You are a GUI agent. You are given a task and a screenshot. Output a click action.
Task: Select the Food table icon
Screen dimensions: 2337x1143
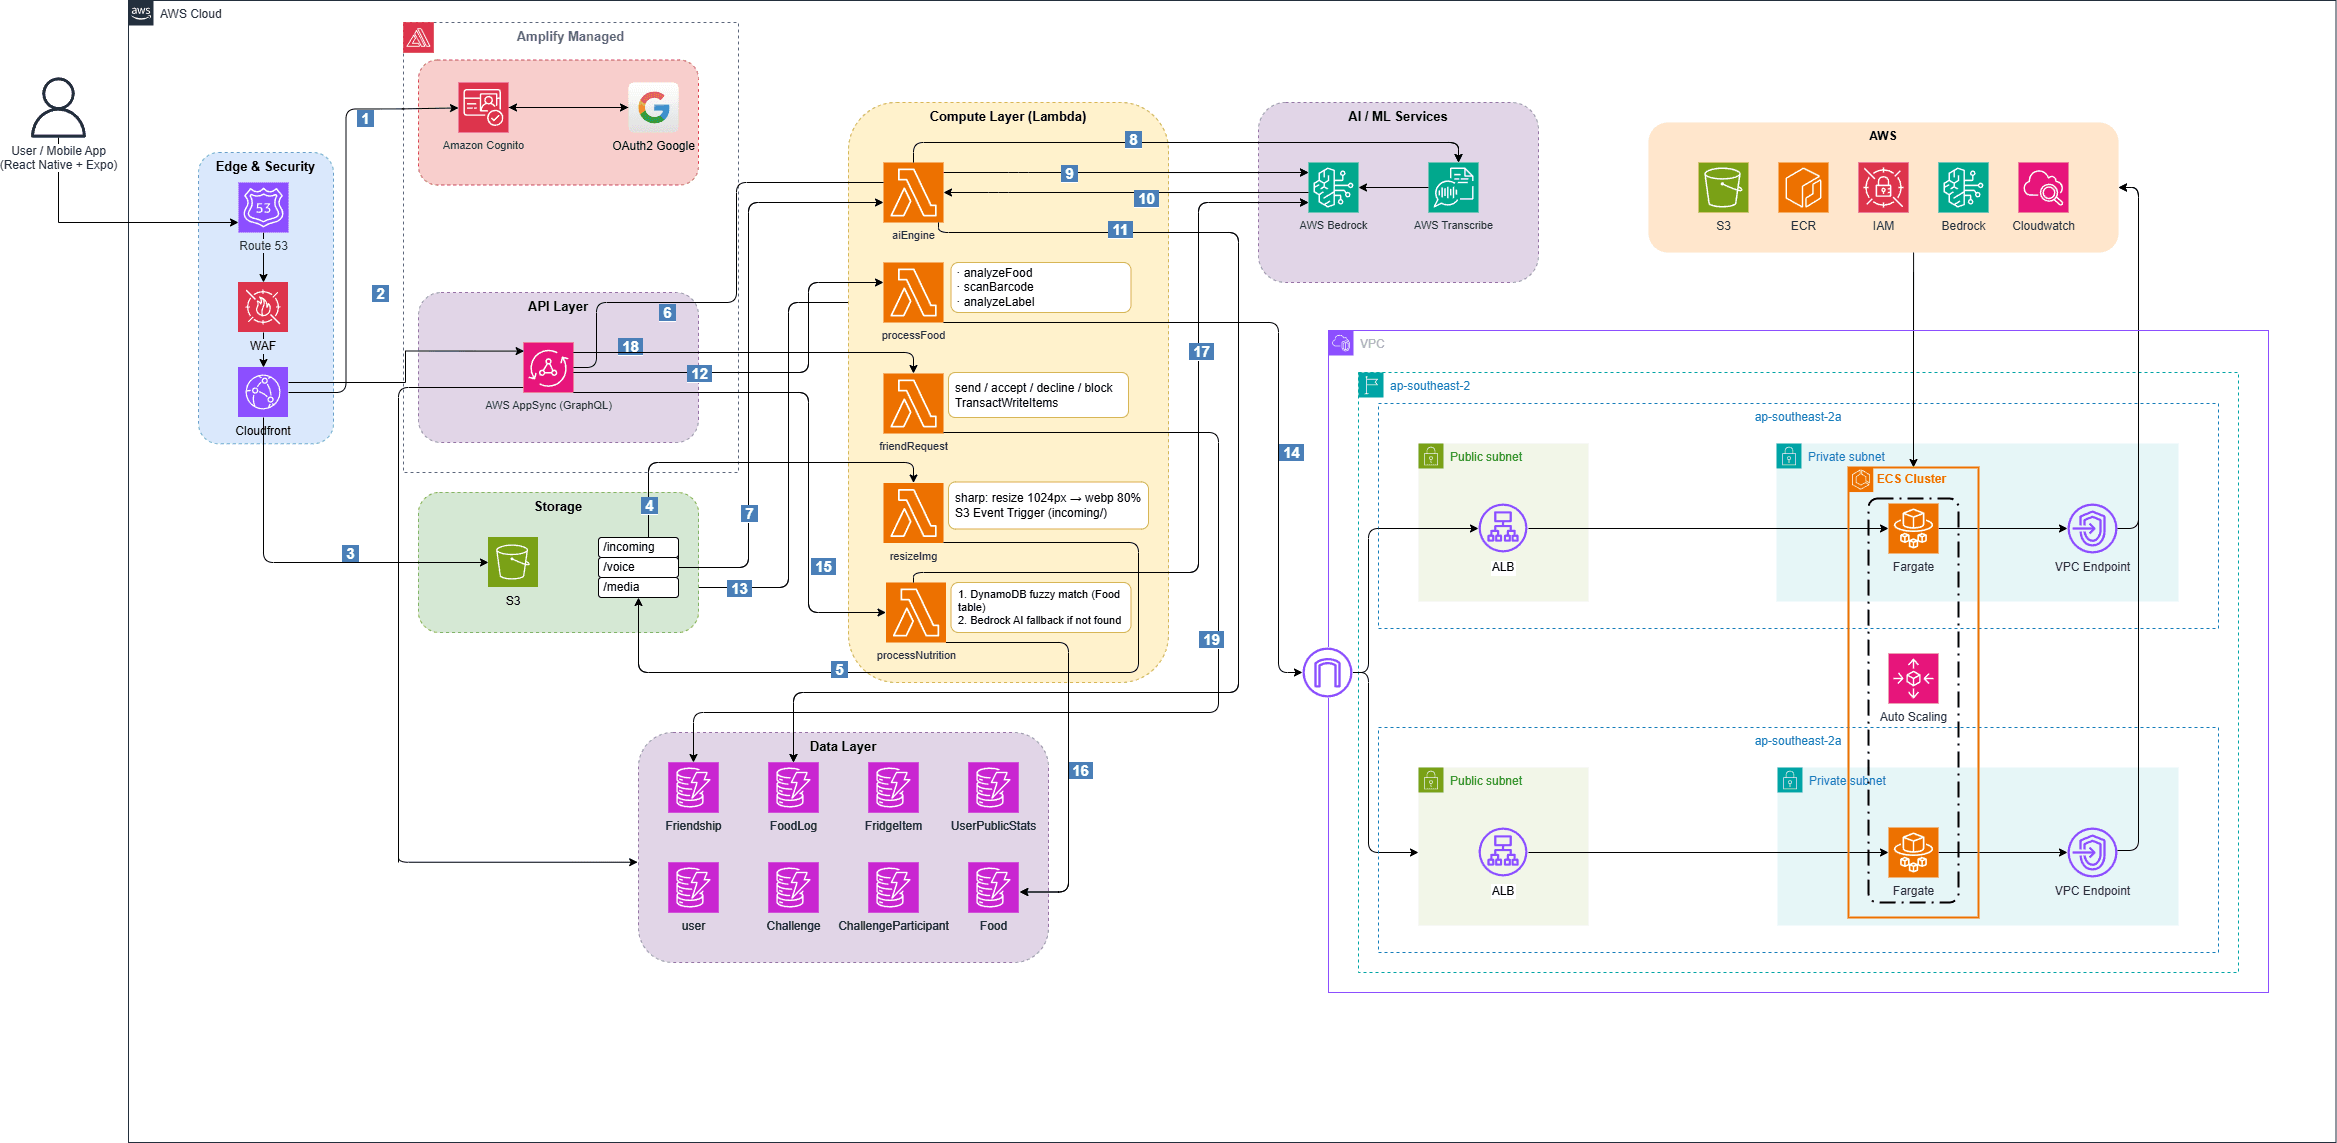(x=993, y=887)
